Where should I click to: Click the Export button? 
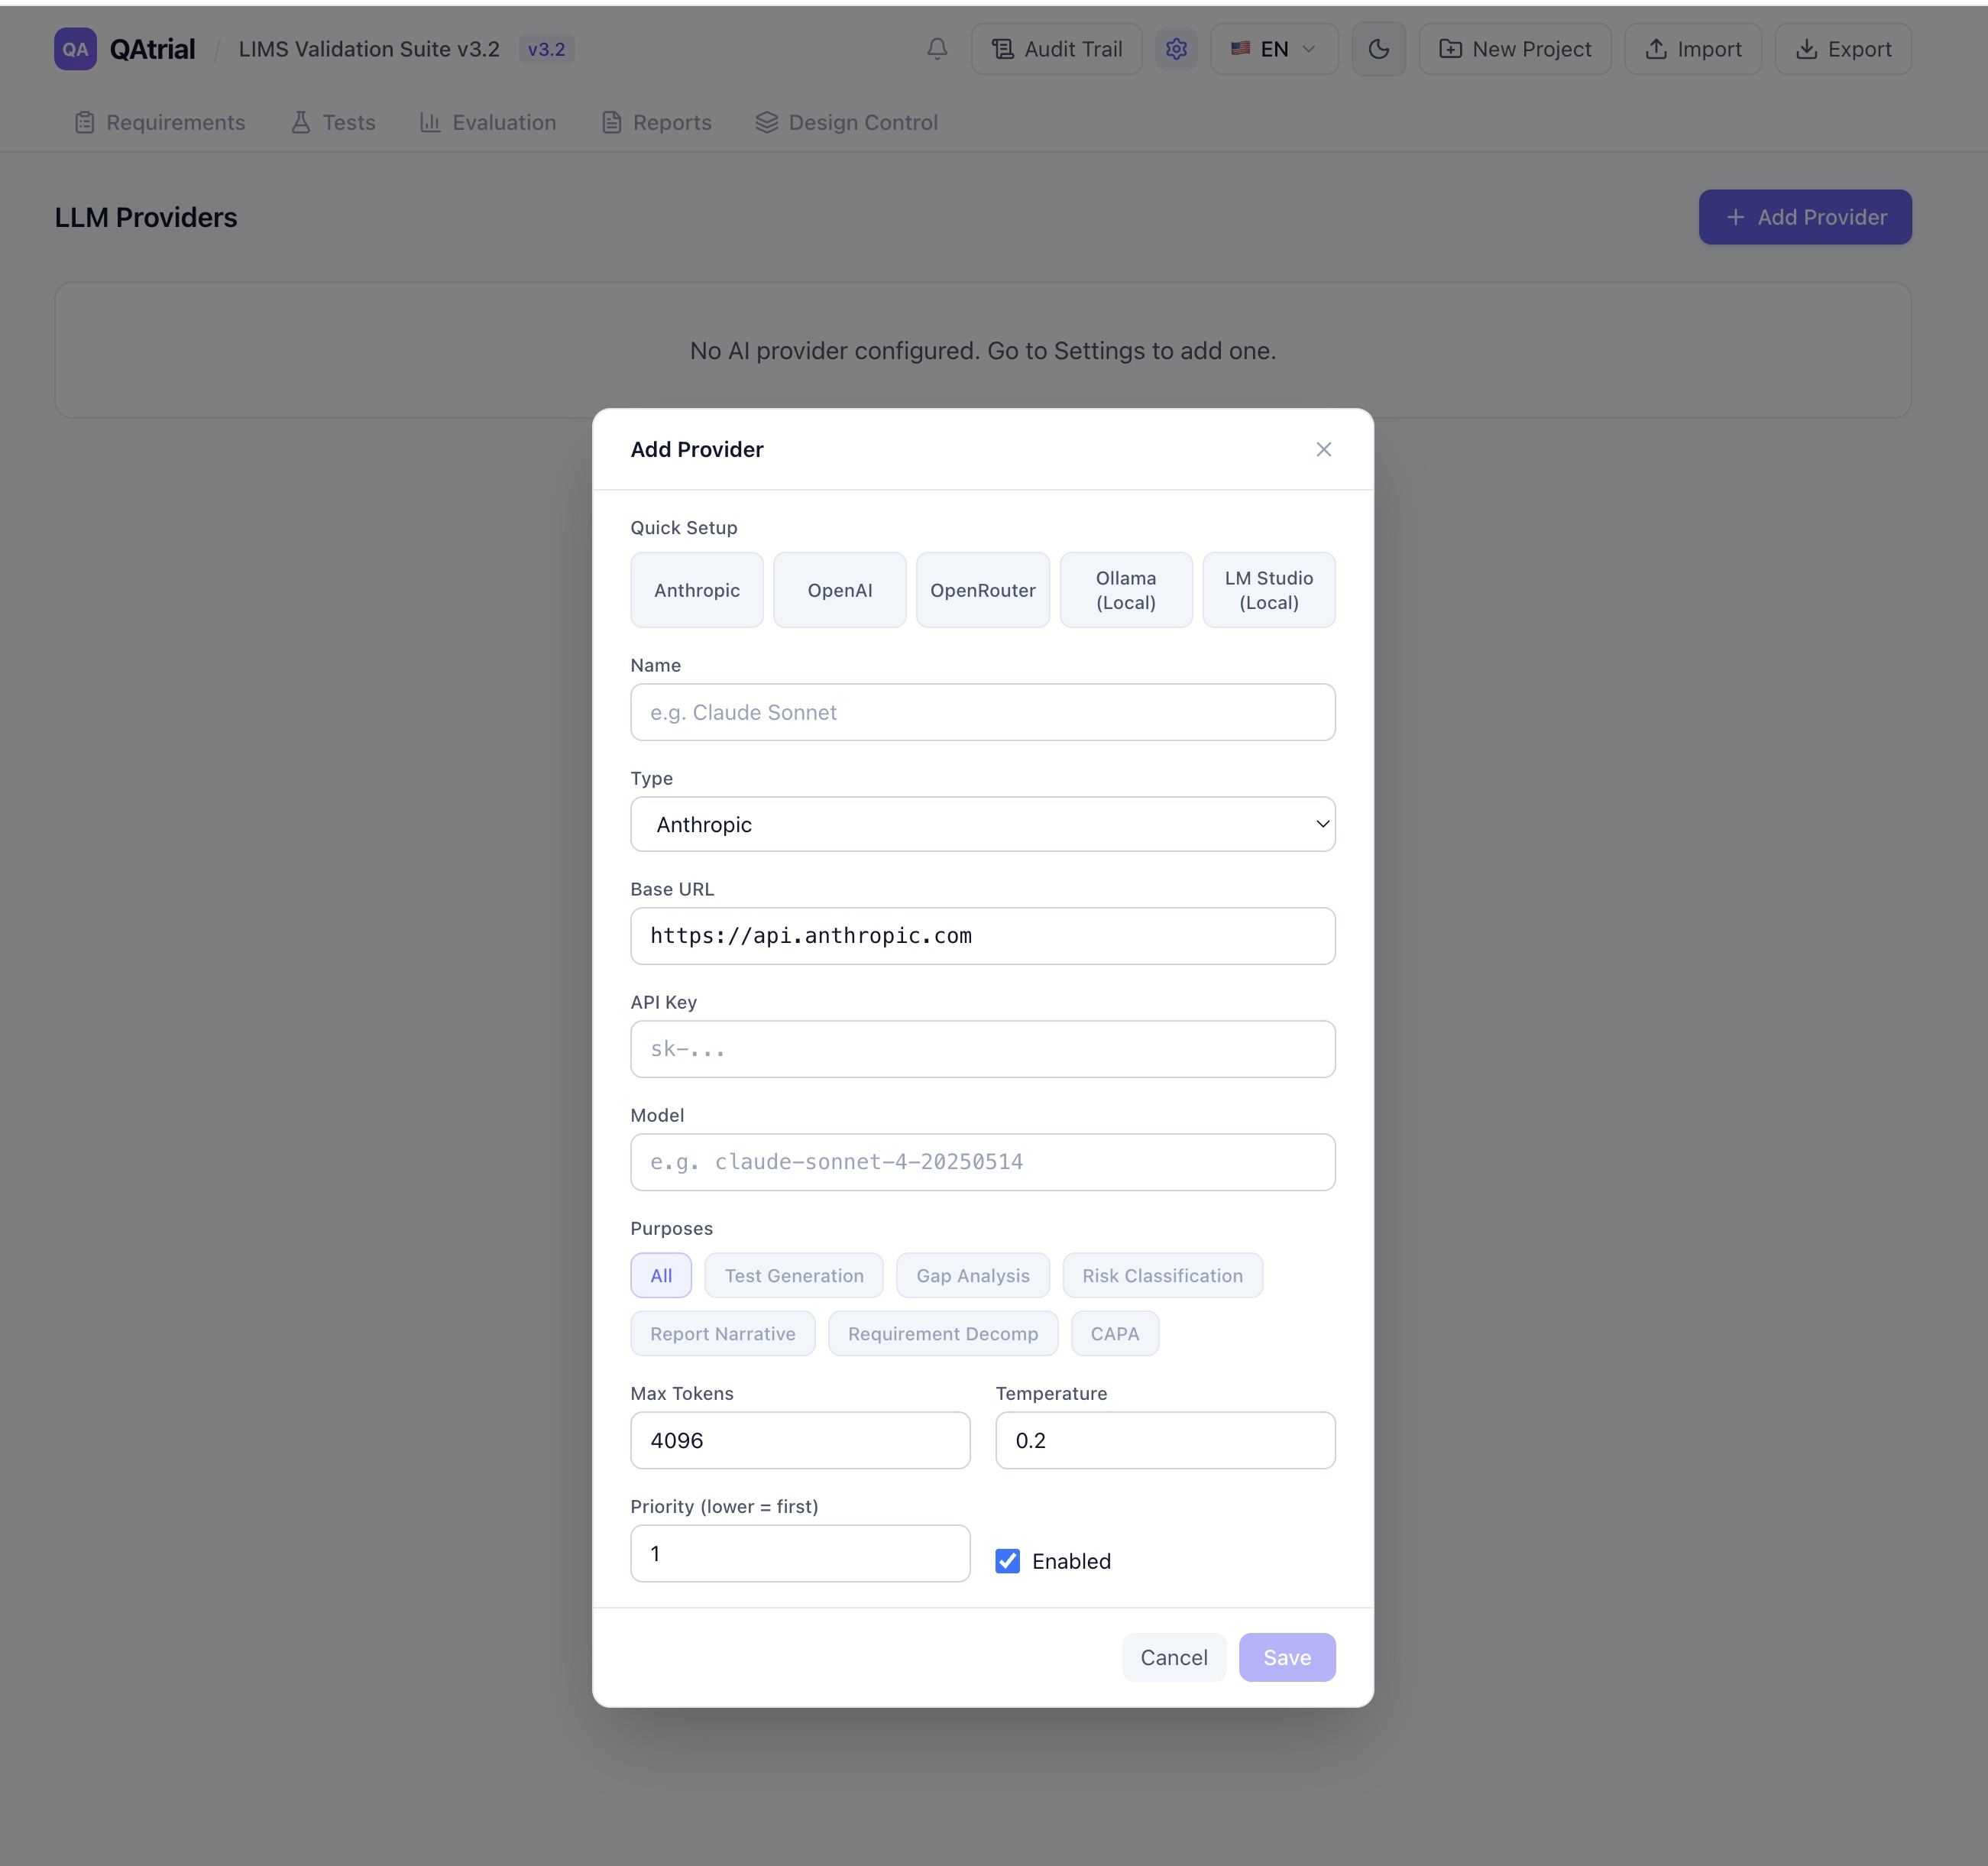click(1842, 49)
